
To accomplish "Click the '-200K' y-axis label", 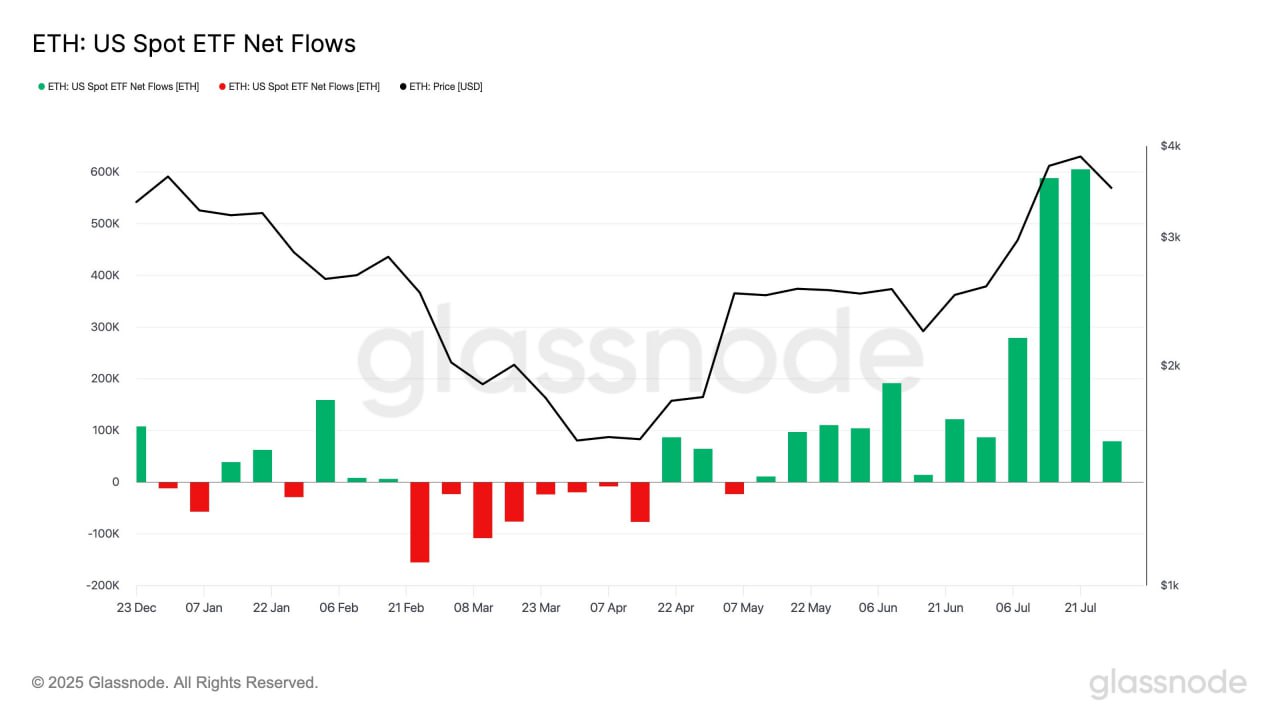I will [x=102, y=586].
